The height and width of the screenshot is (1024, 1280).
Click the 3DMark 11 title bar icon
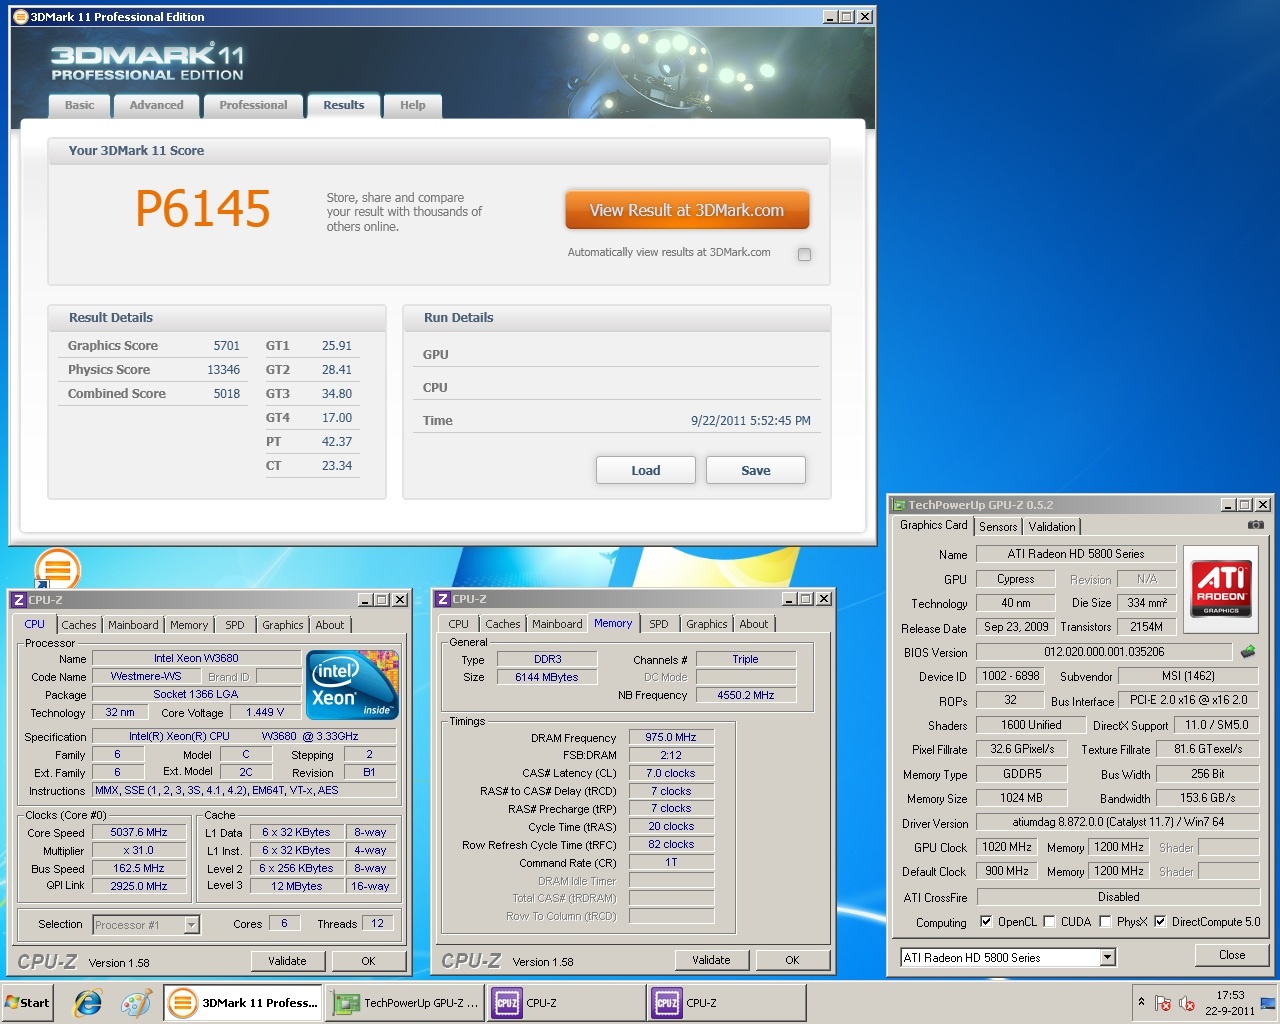[x=20, y=16]
